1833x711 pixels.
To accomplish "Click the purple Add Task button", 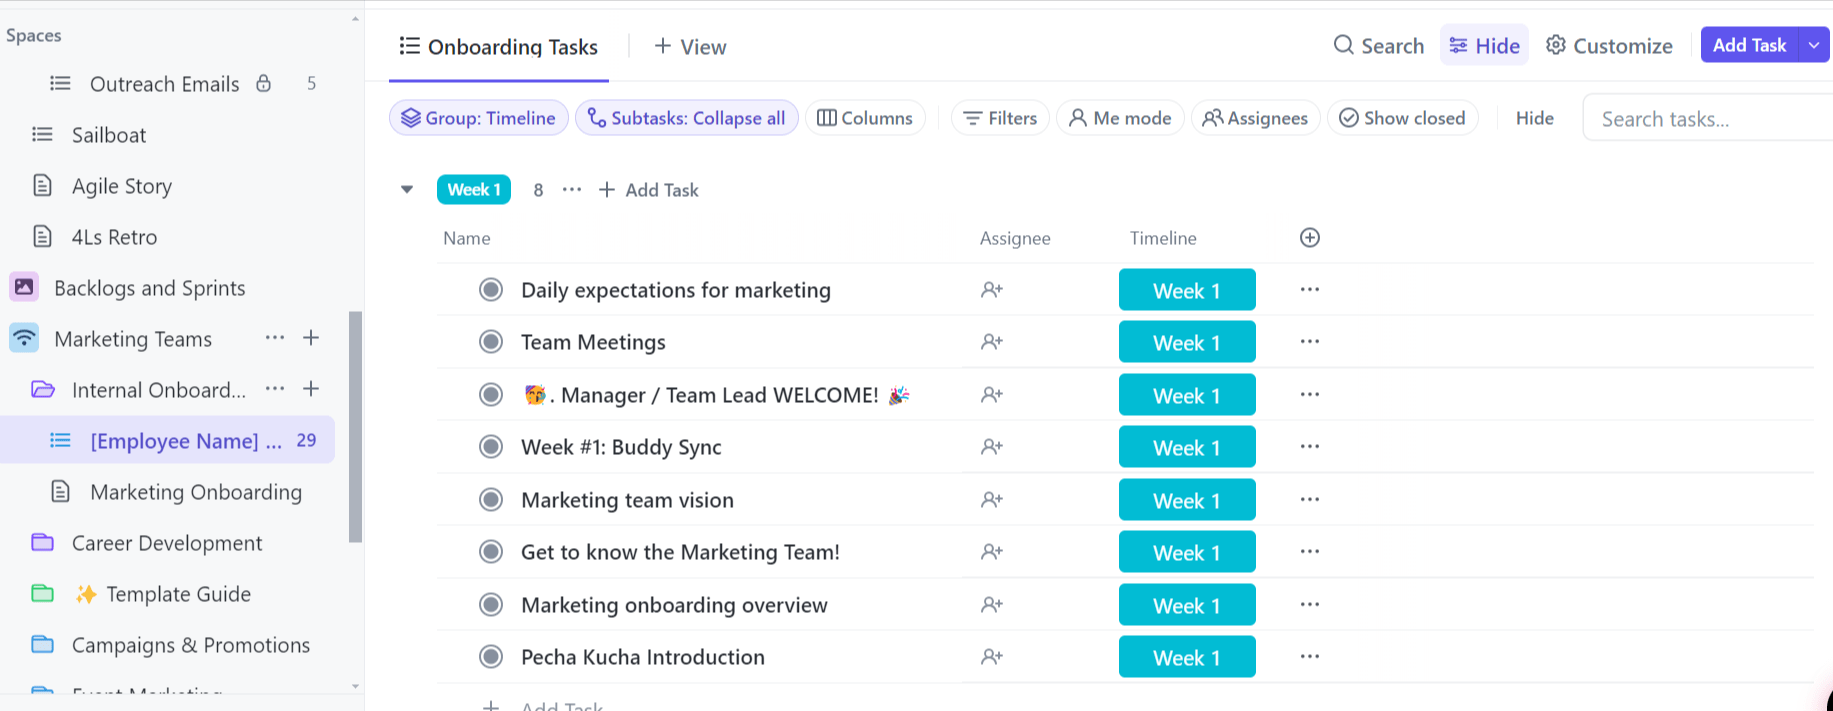I will click(1749, 45).
